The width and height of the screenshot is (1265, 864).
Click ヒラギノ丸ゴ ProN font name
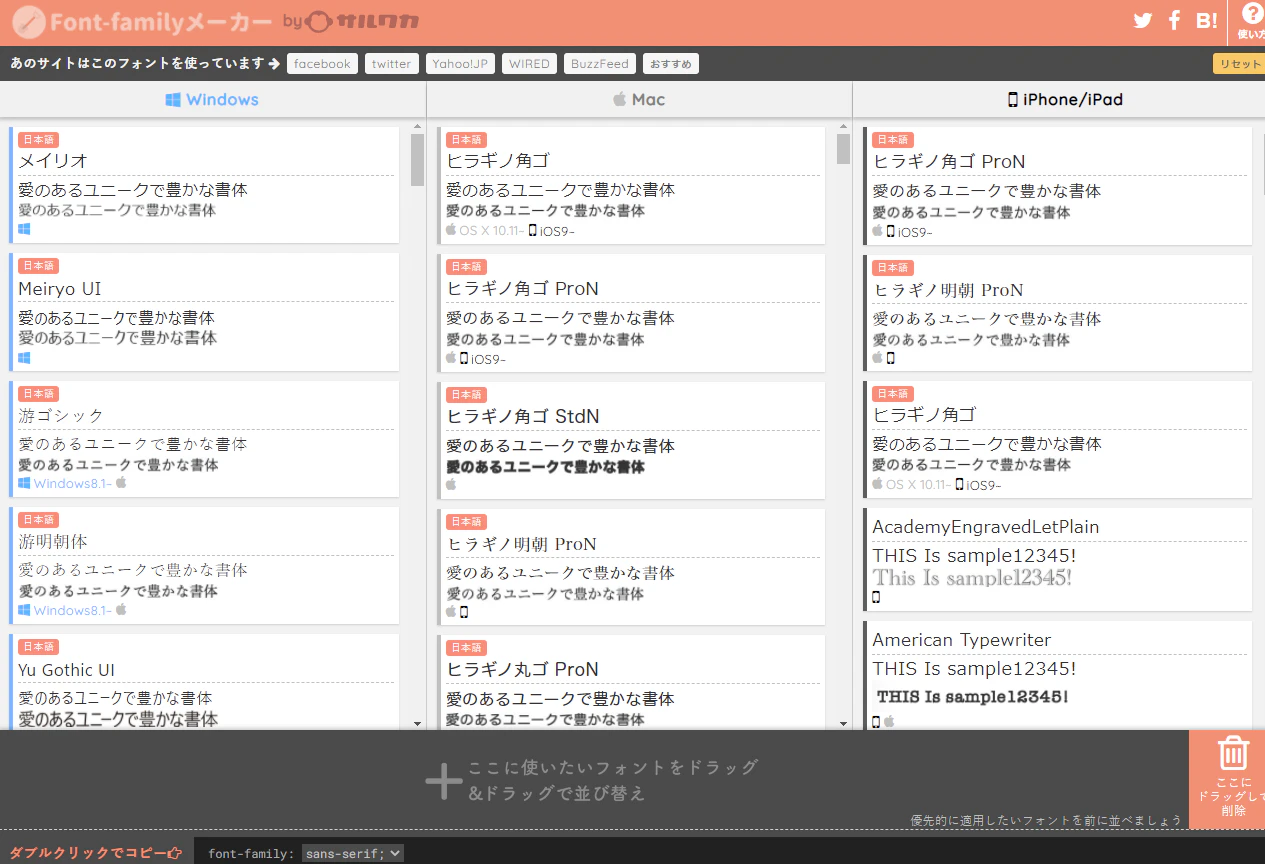(x=522, y=669)
